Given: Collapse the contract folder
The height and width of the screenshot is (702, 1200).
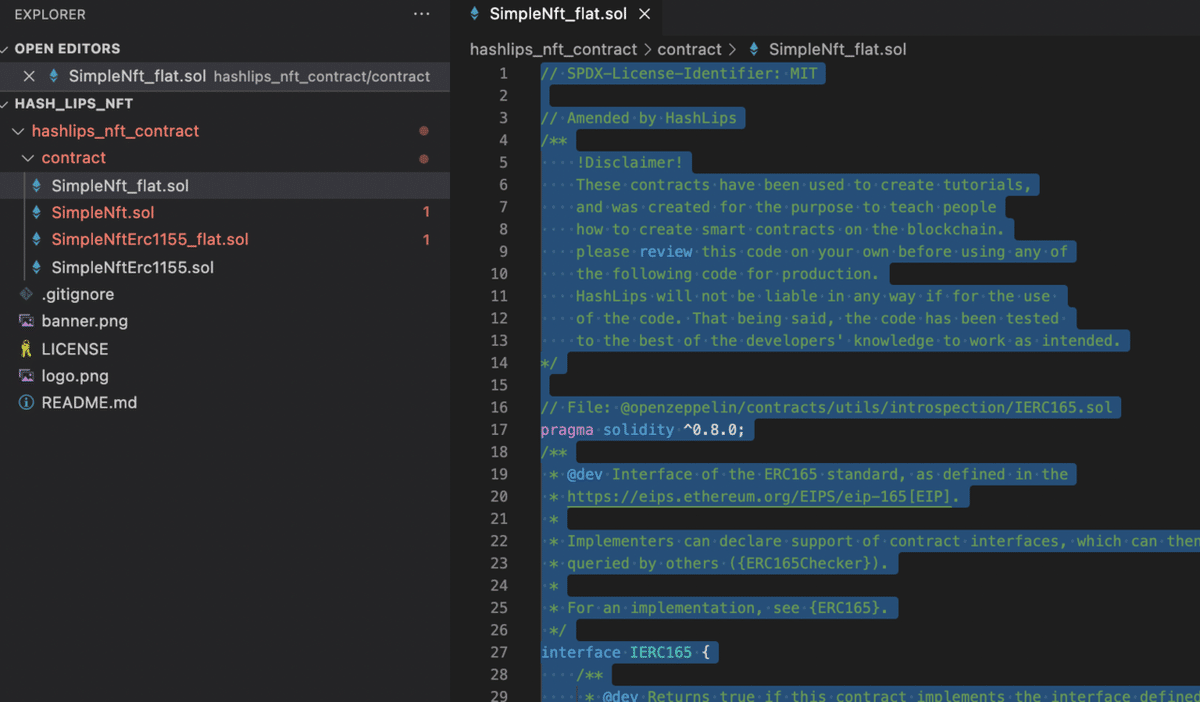Looking at the screenshot, I should [x=27, y=158].
